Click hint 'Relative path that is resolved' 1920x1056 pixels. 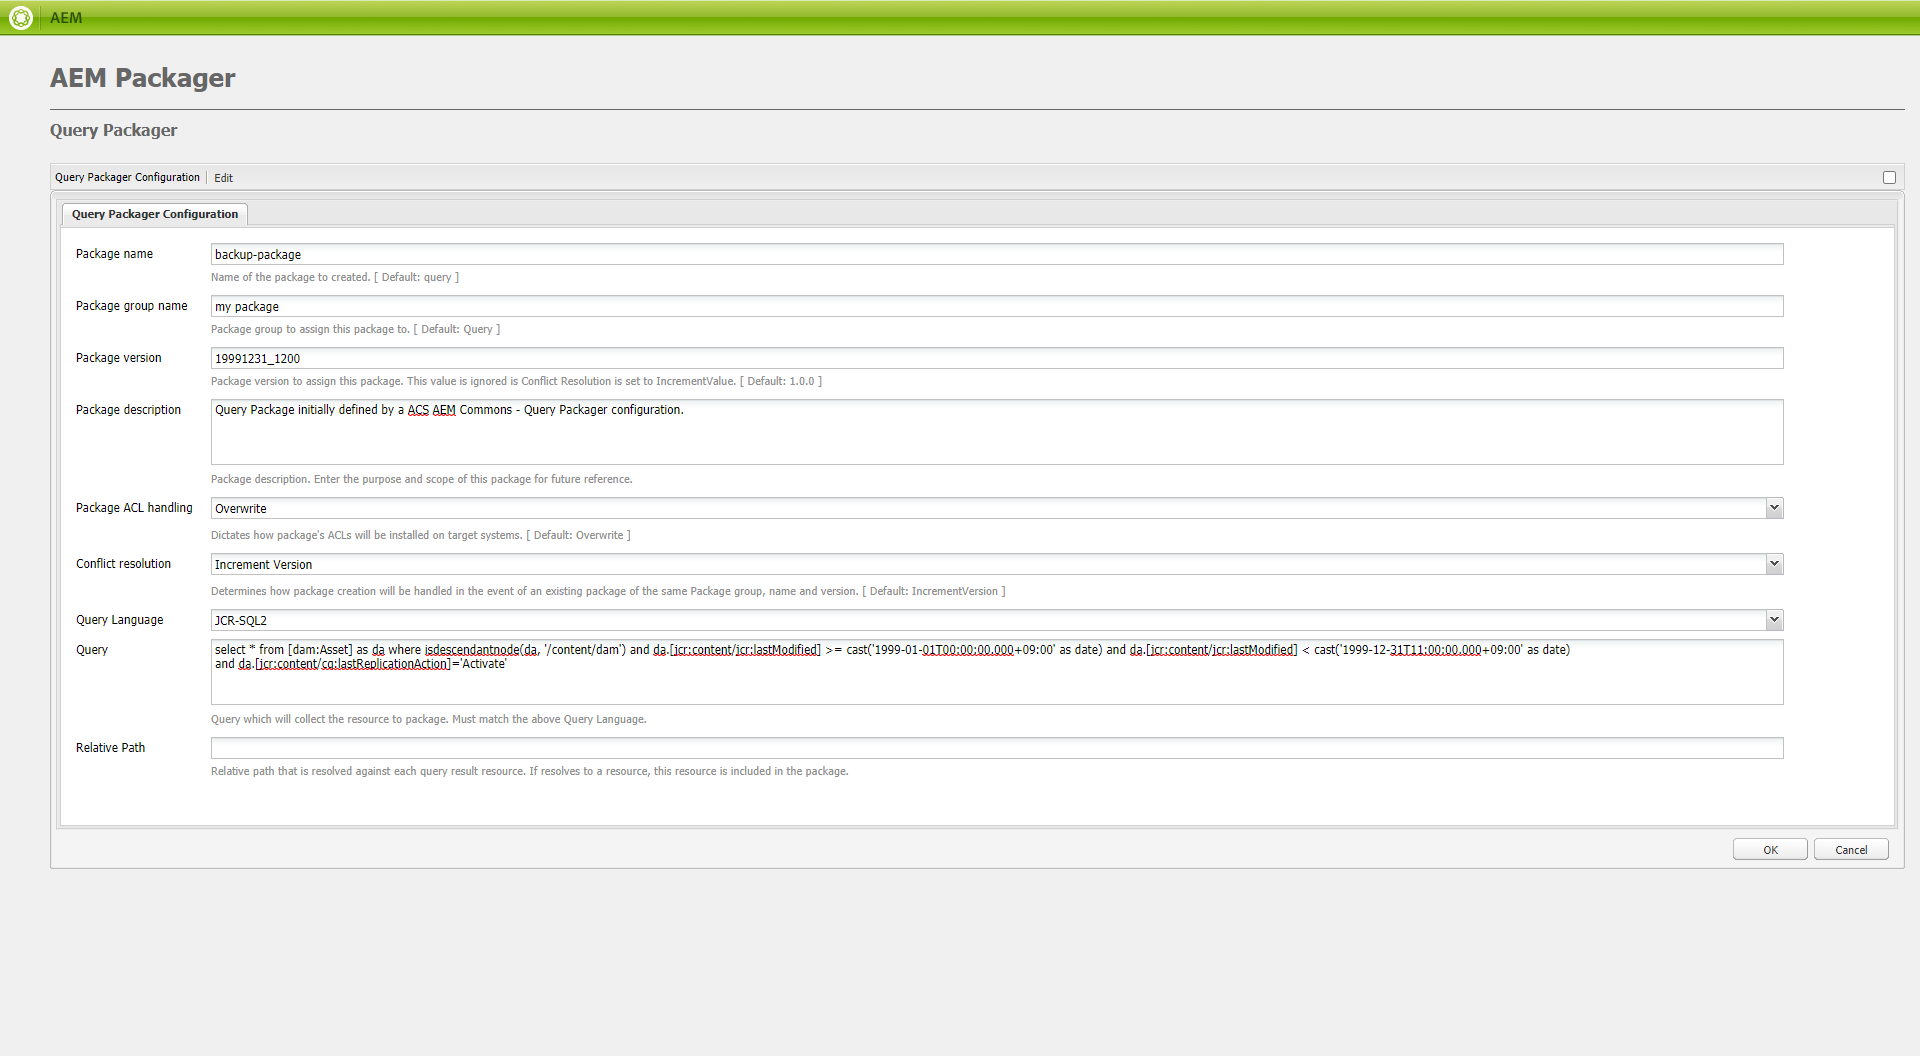(x=529, y=771)
